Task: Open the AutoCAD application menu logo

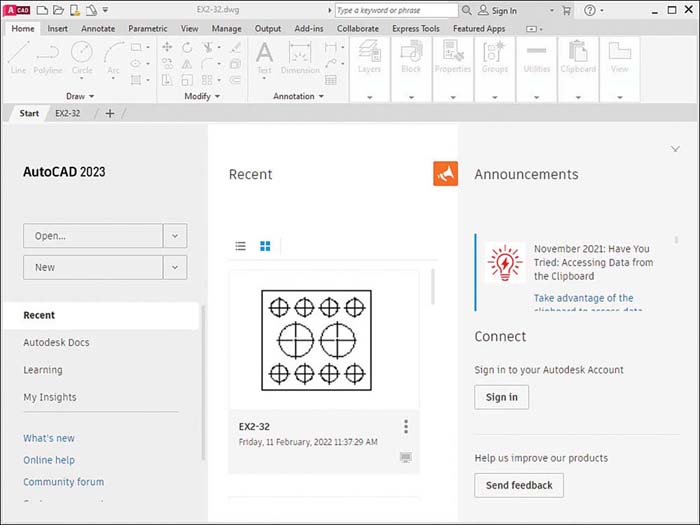Action: click(x=17, y=10)
